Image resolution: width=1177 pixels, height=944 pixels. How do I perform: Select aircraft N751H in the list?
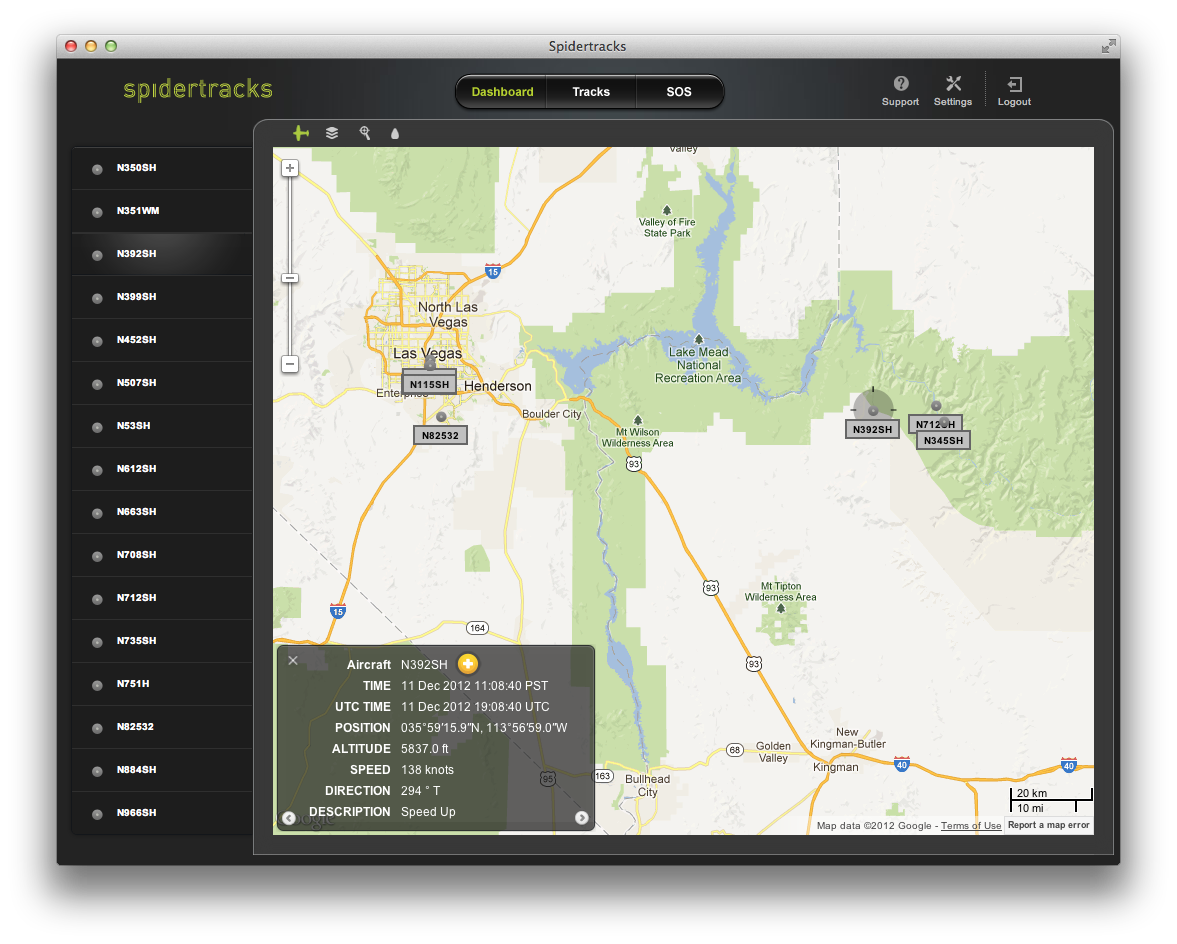point(162,684)
